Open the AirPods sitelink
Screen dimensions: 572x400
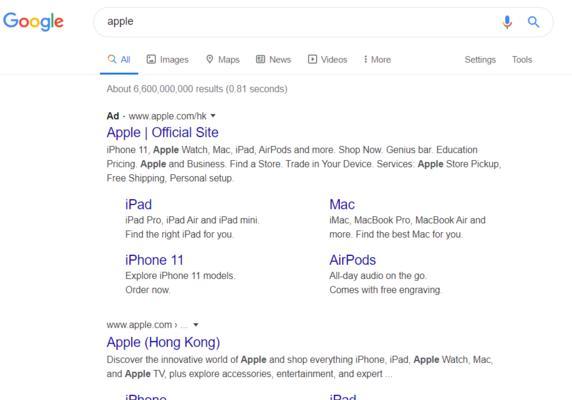click(x=352, y=260)
